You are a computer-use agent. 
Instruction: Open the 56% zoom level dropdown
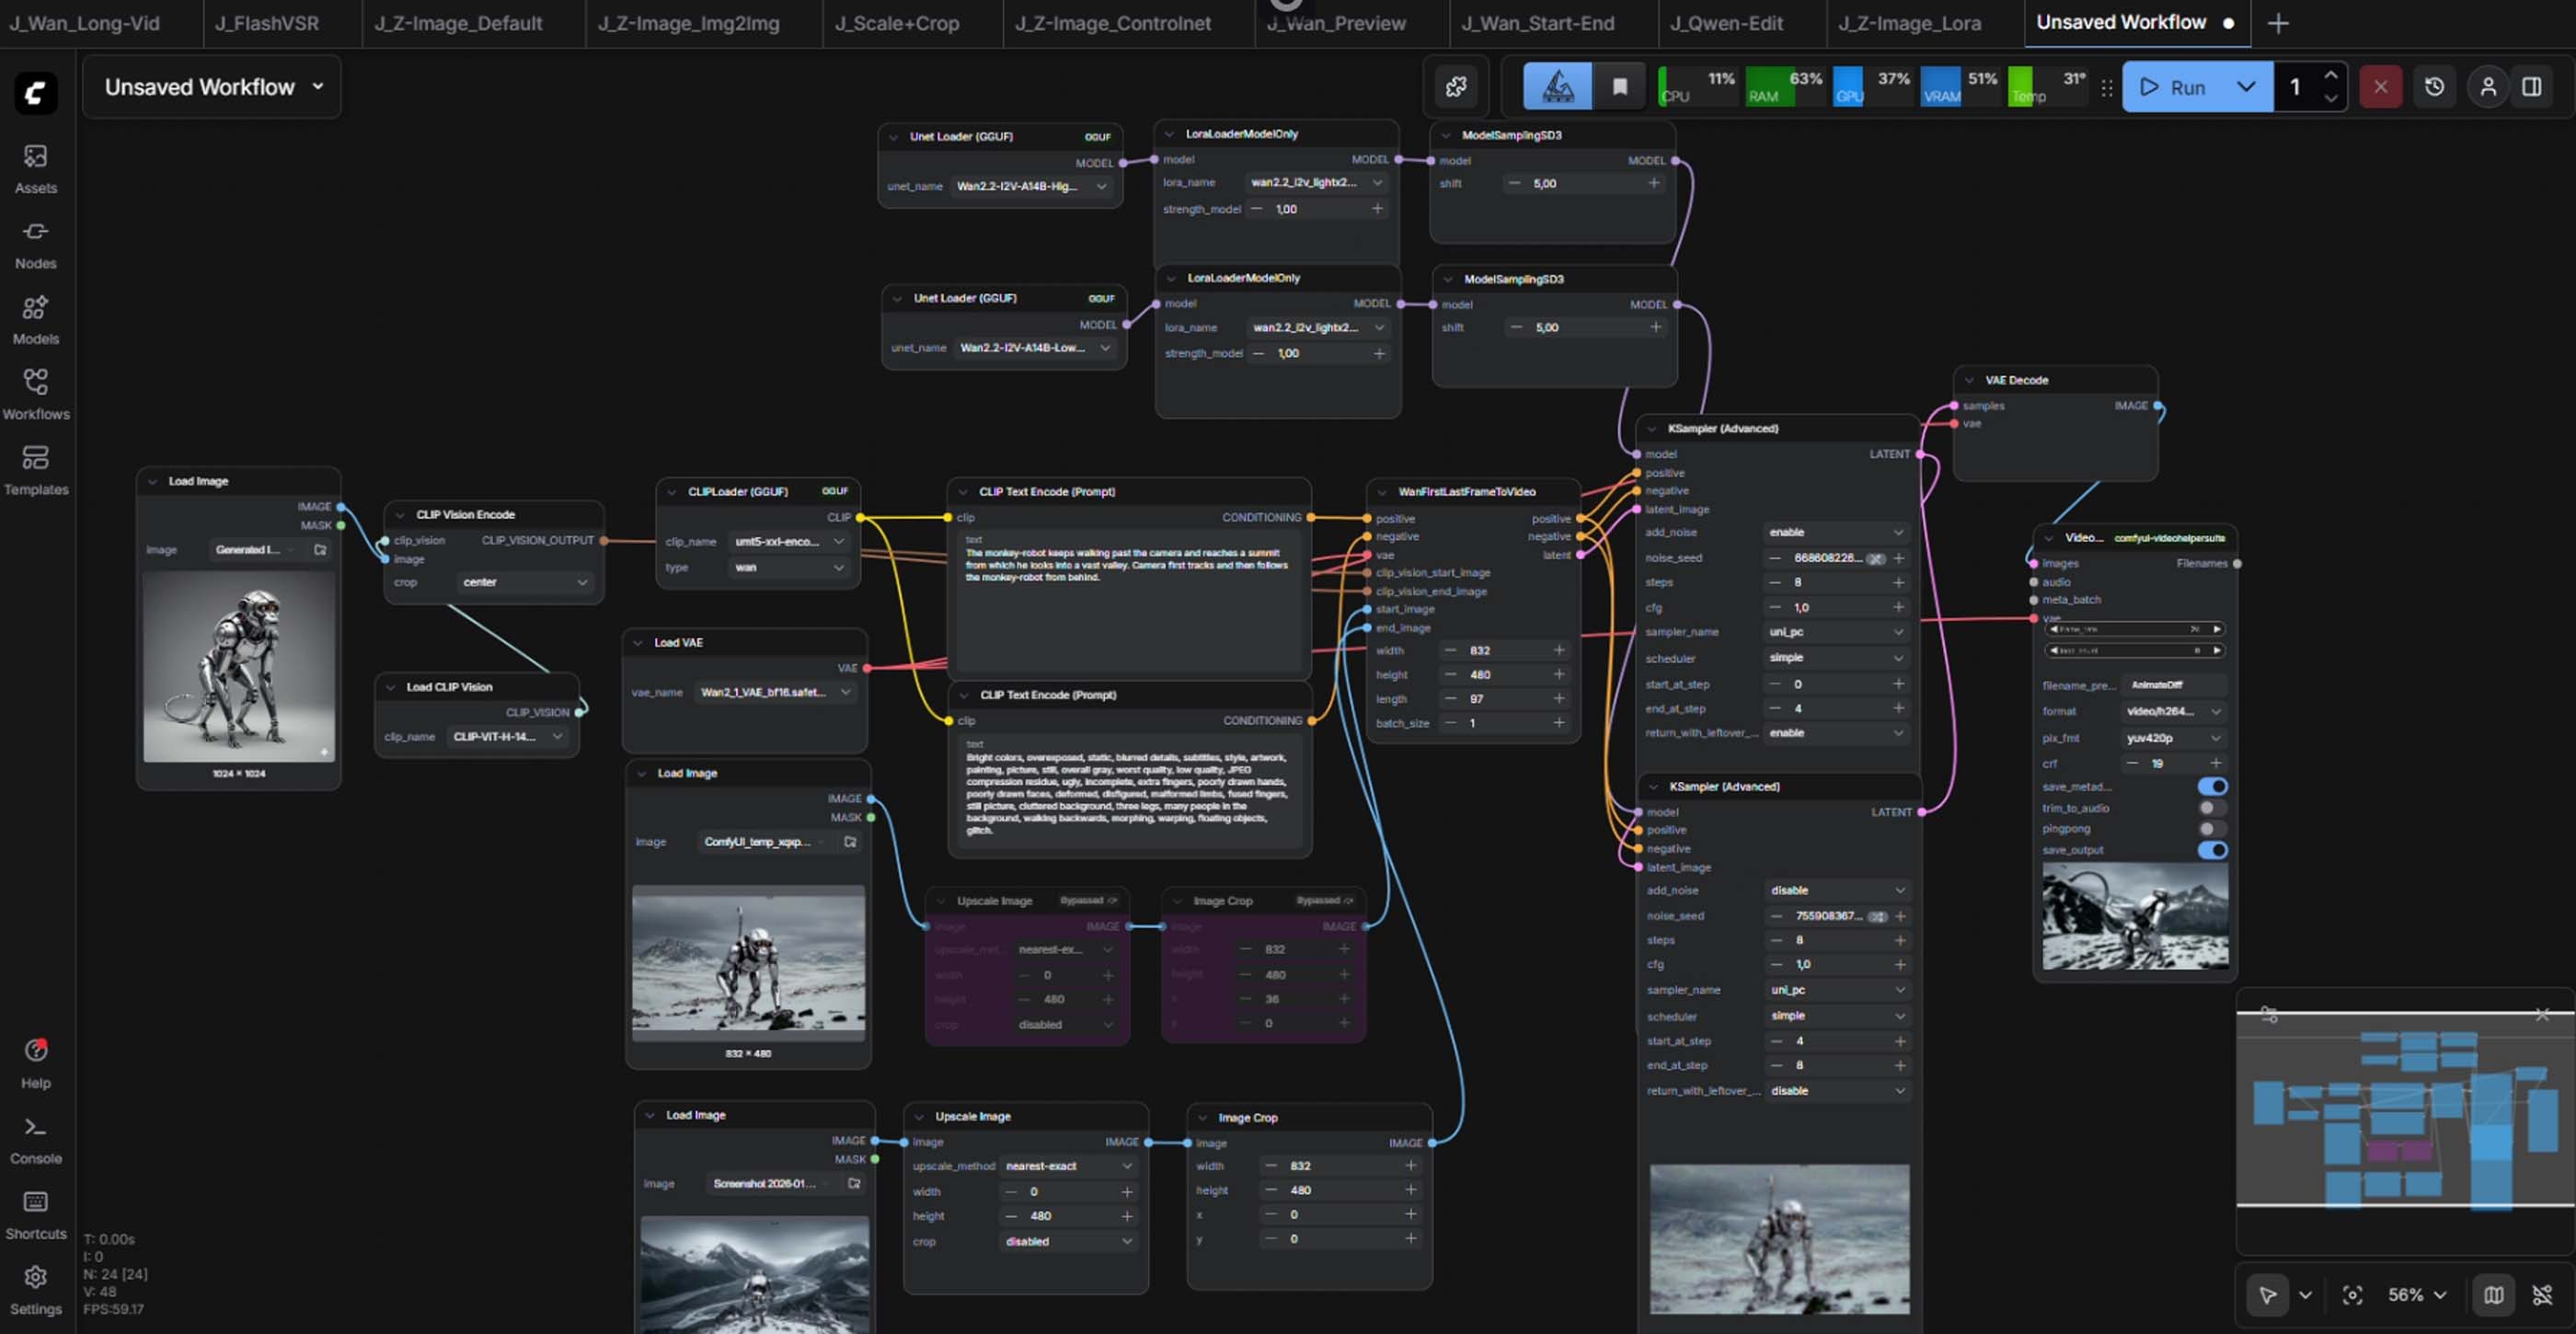pos(2417,1295)
